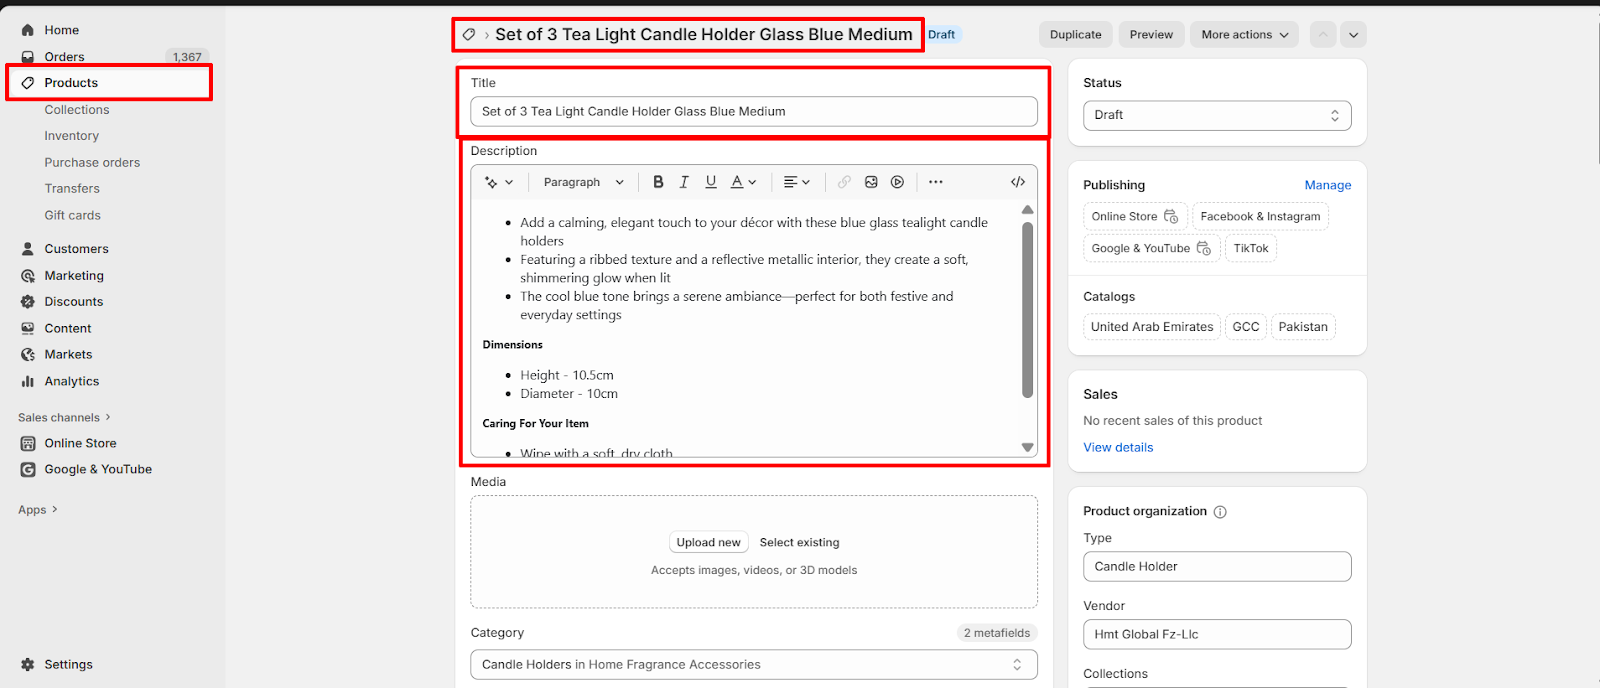Click the Duplicate button

pos(1075,34)
